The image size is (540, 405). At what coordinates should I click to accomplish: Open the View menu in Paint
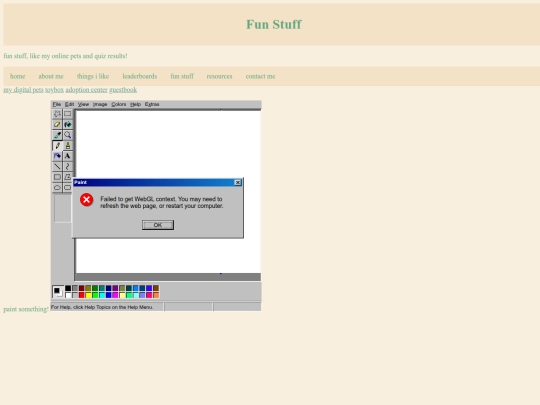(x=83, y=104)
